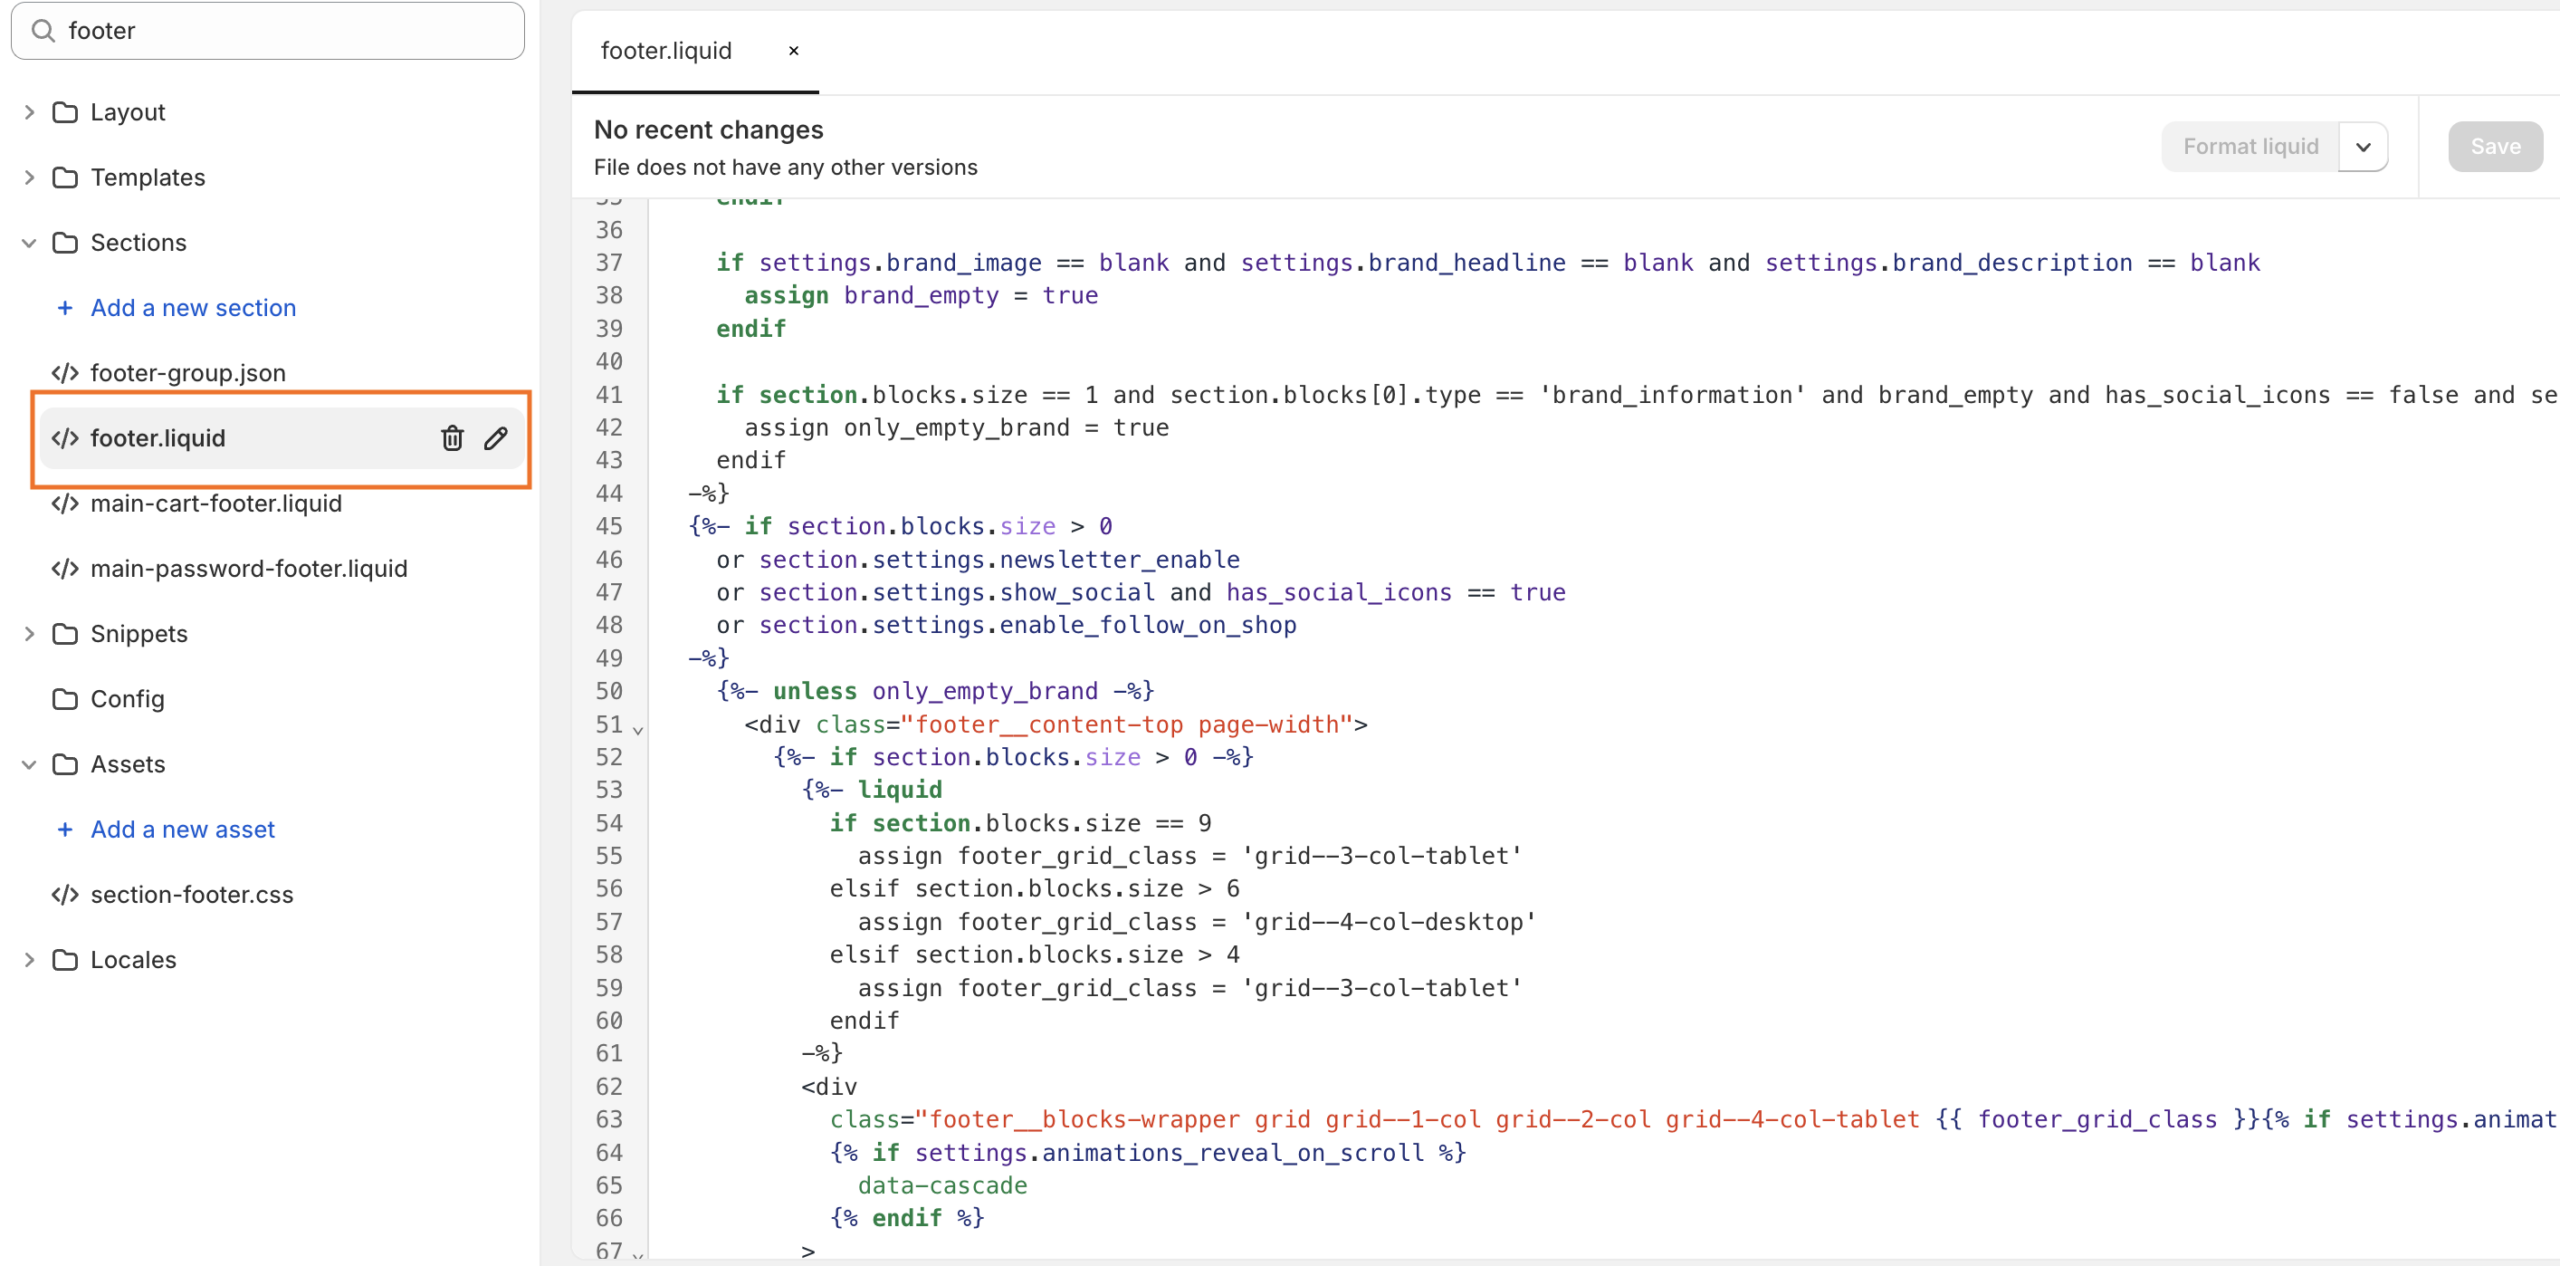Click the Templates folder icon

click(65, 177)
